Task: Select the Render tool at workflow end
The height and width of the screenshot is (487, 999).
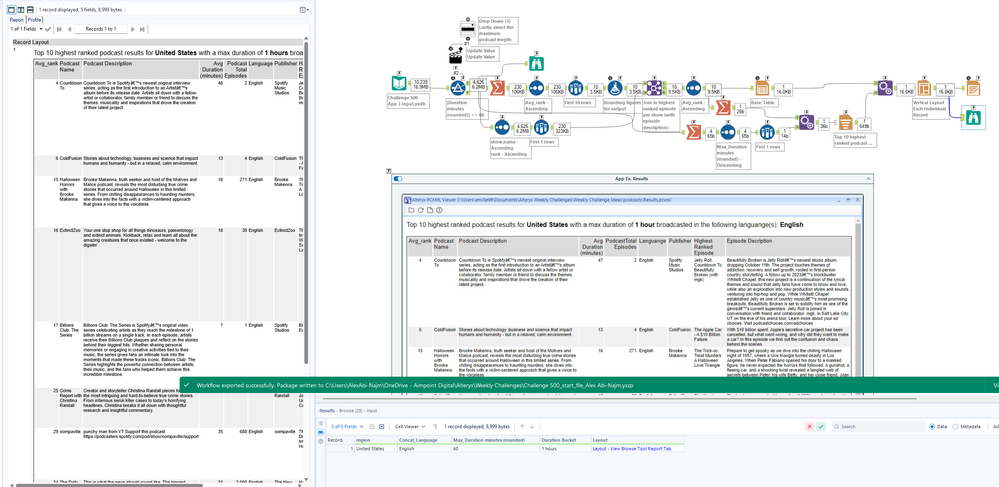Action: pyautogui.click(x=974, y=88)
